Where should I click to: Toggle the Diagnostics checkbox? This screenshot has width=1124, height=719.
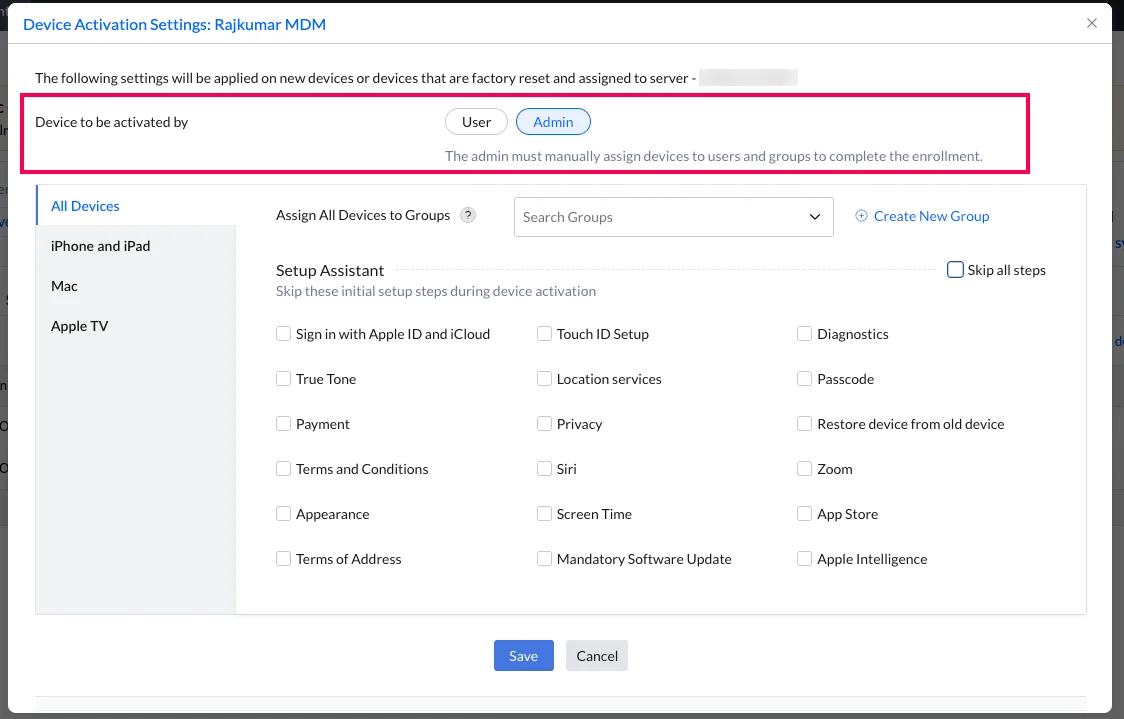point(804,334)
